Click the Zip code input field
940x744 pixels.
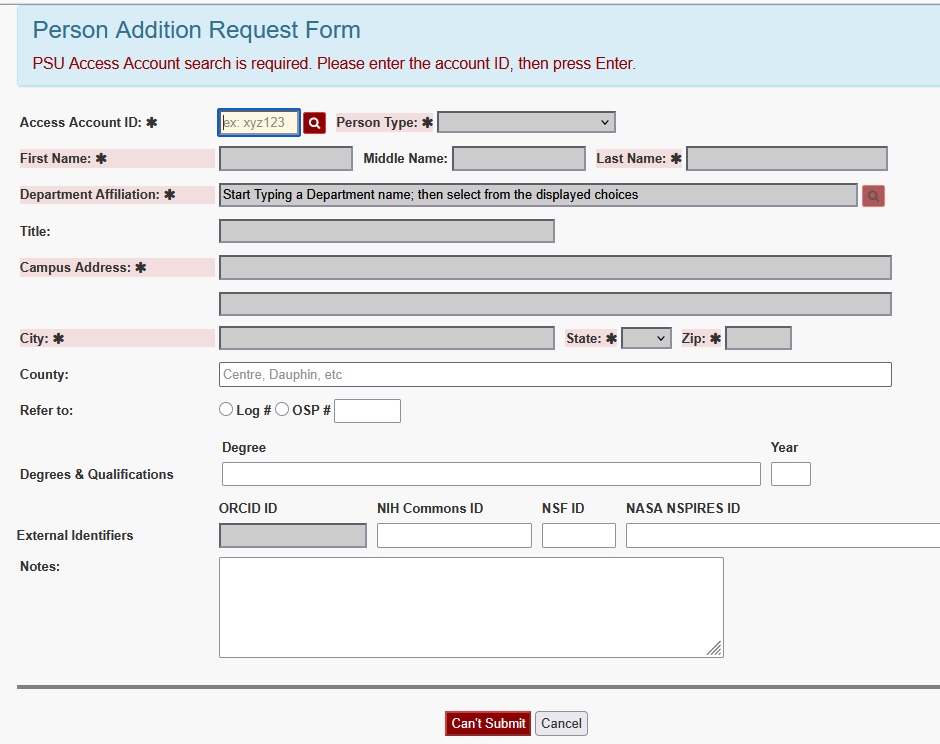(758, 337)
